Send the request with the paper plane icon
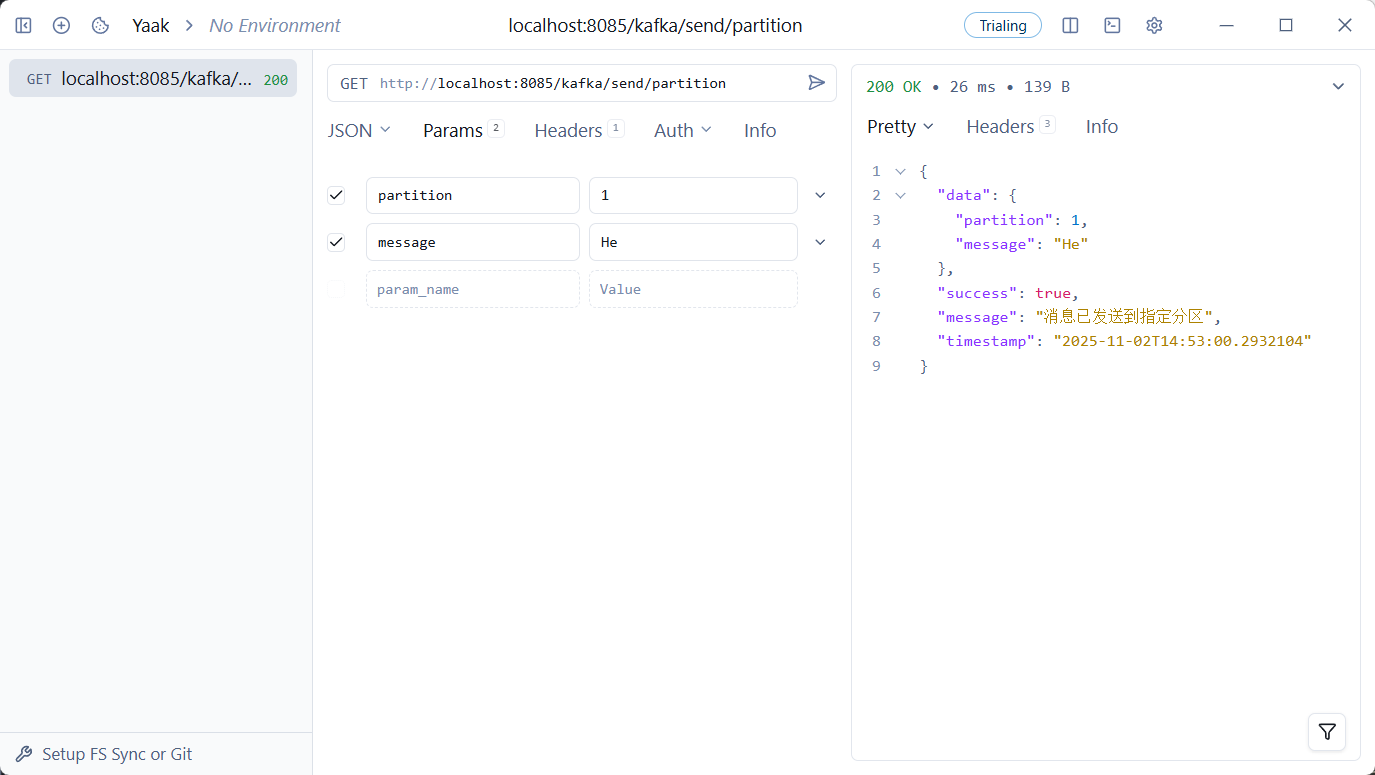Viewport: 1375px width, 775px height. tap(816, 83)
